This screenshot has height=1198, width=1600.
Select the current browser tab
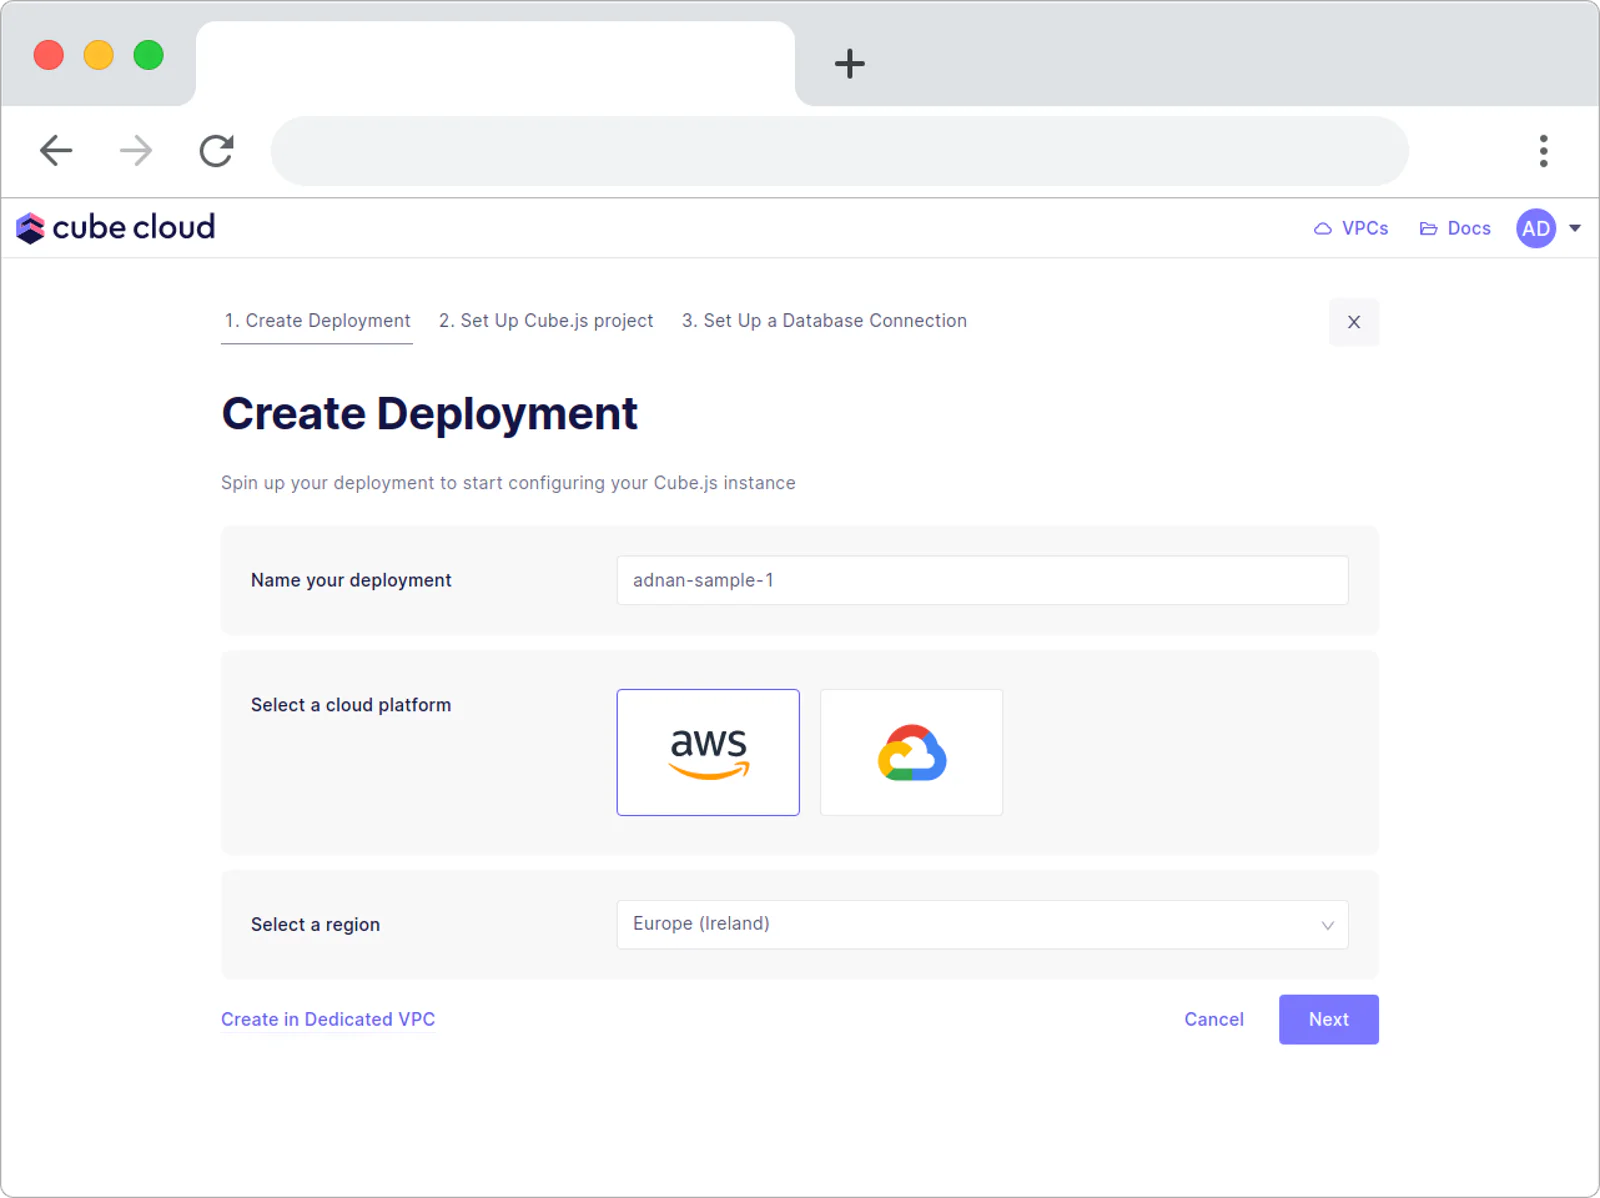point(495,64)
